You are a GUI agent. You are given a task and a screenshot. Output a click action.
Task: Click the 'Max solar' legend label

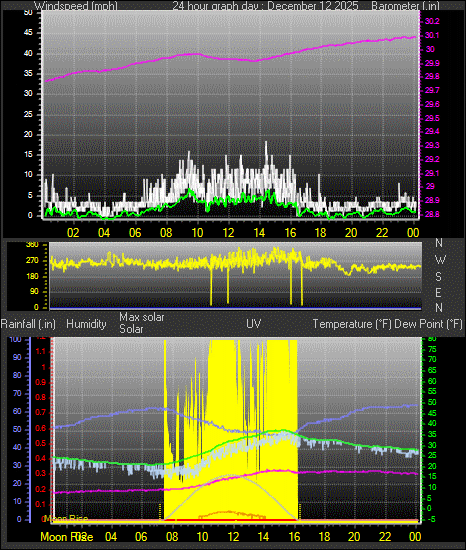(142, 317)
